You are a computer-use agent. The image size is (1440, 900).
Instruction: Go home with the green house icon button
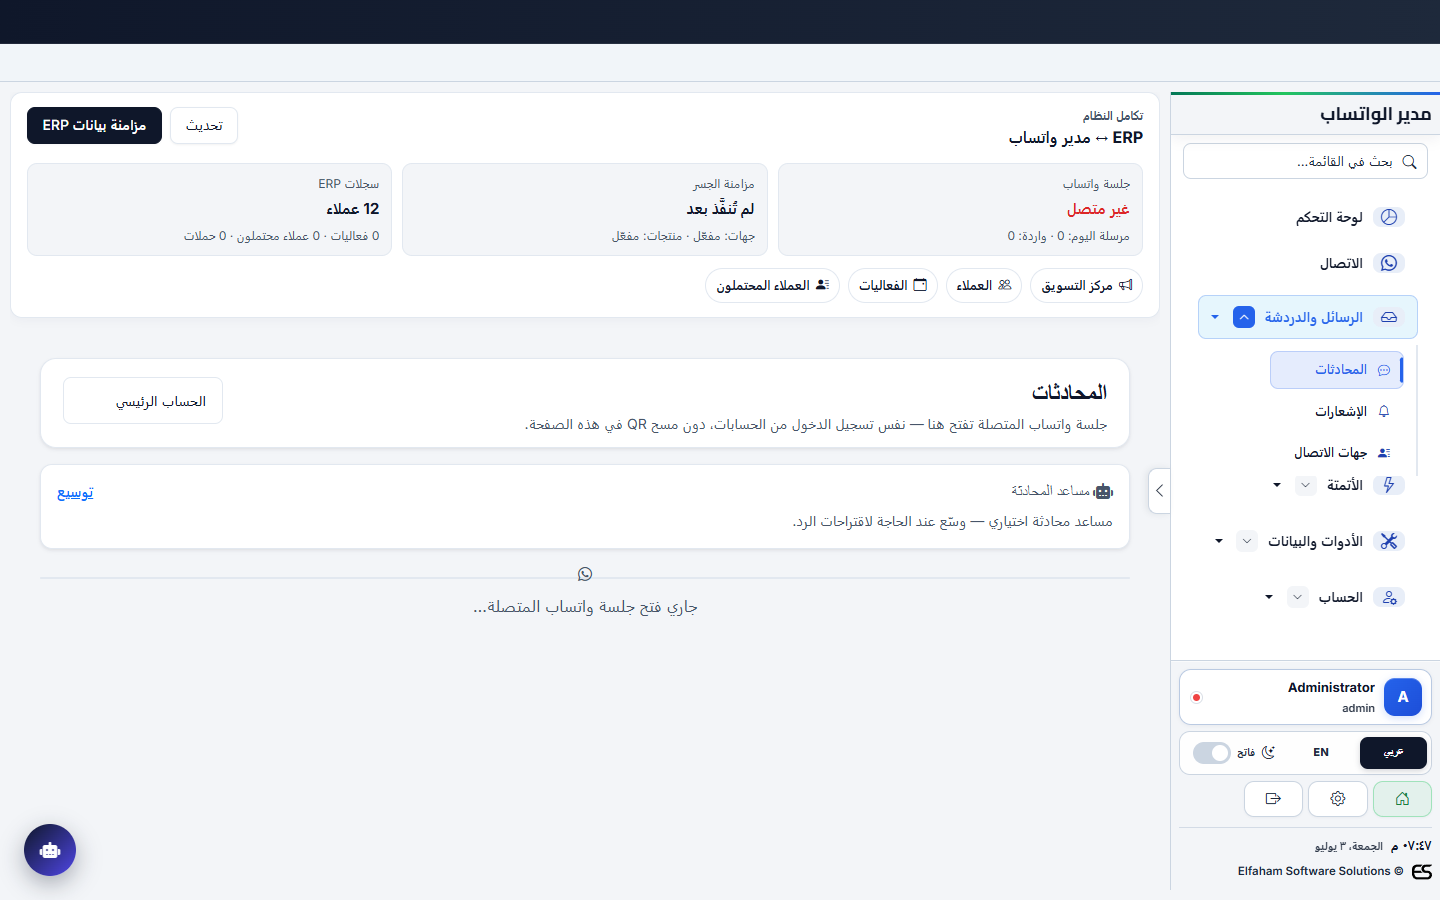click(x=1402, y=799)
